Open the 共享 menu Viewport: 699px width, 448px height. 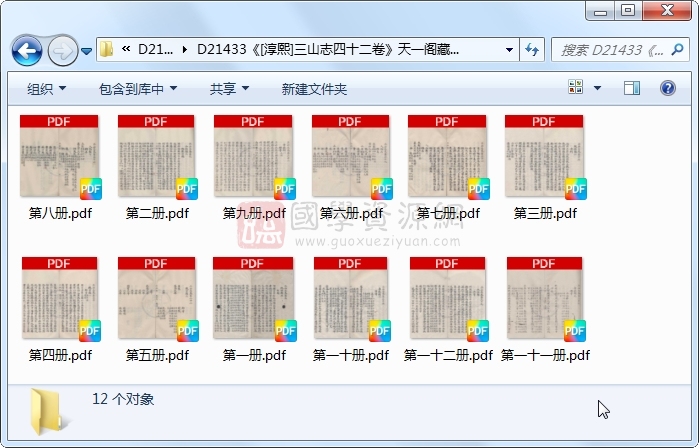[x=229, y=89]
